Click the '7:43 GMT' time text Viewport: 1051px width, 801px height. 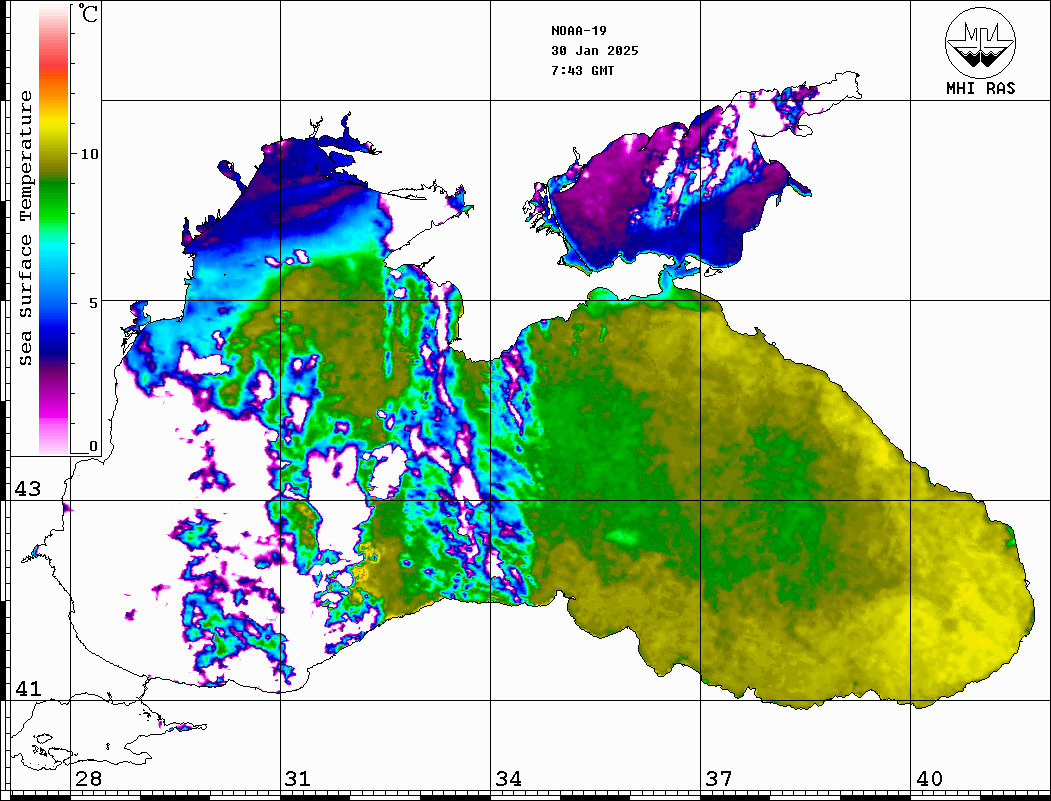click(x=582, y=70)
